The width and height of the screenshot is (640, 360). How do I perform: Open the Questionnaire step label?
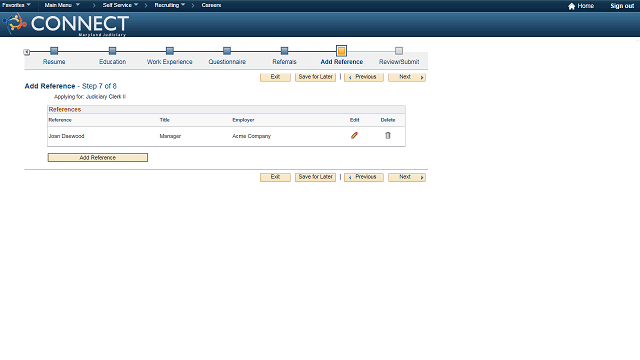point(227,62)
